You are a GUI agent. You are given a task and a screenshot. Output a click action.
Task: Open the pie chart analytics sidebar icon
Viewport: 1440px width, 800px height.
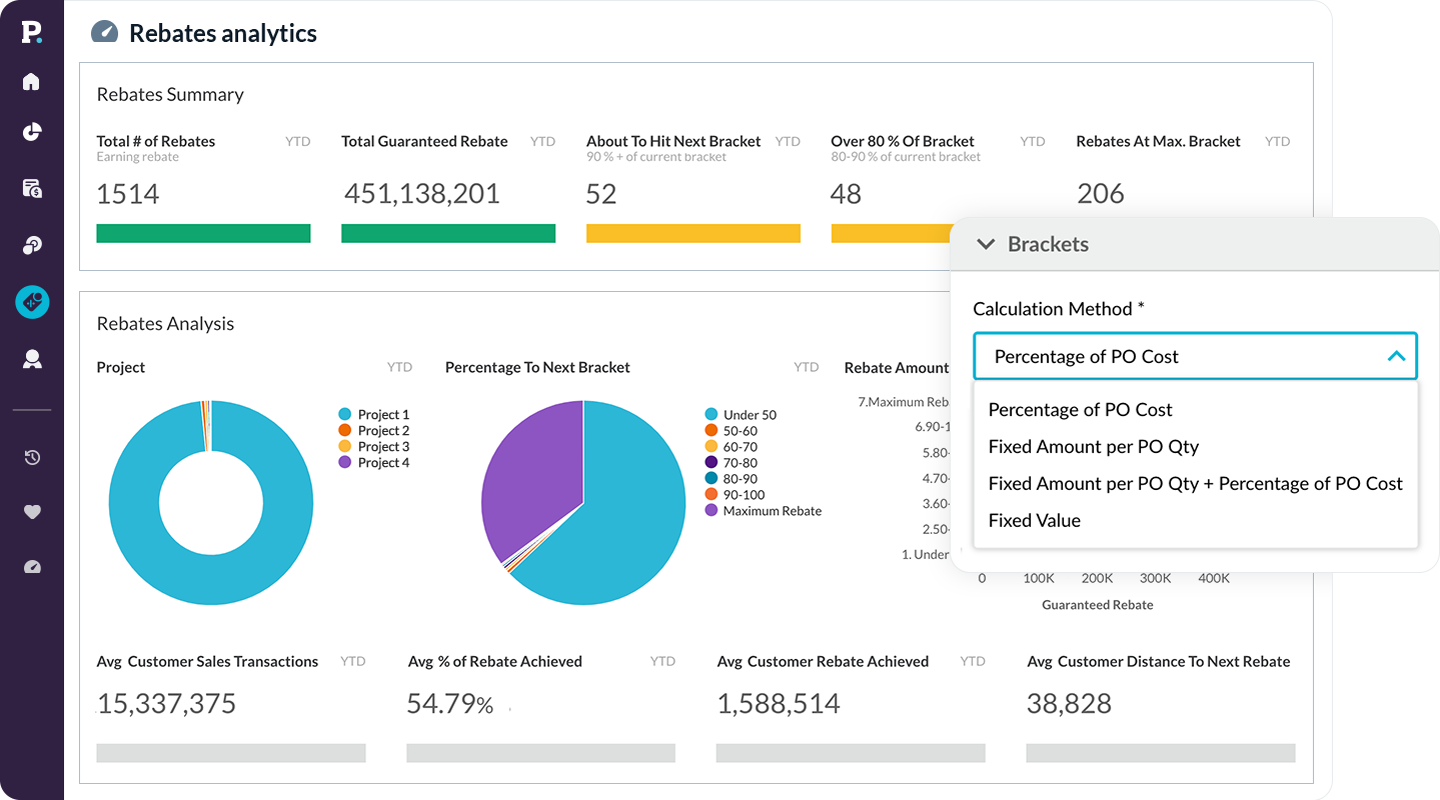[x=32, y=132]
